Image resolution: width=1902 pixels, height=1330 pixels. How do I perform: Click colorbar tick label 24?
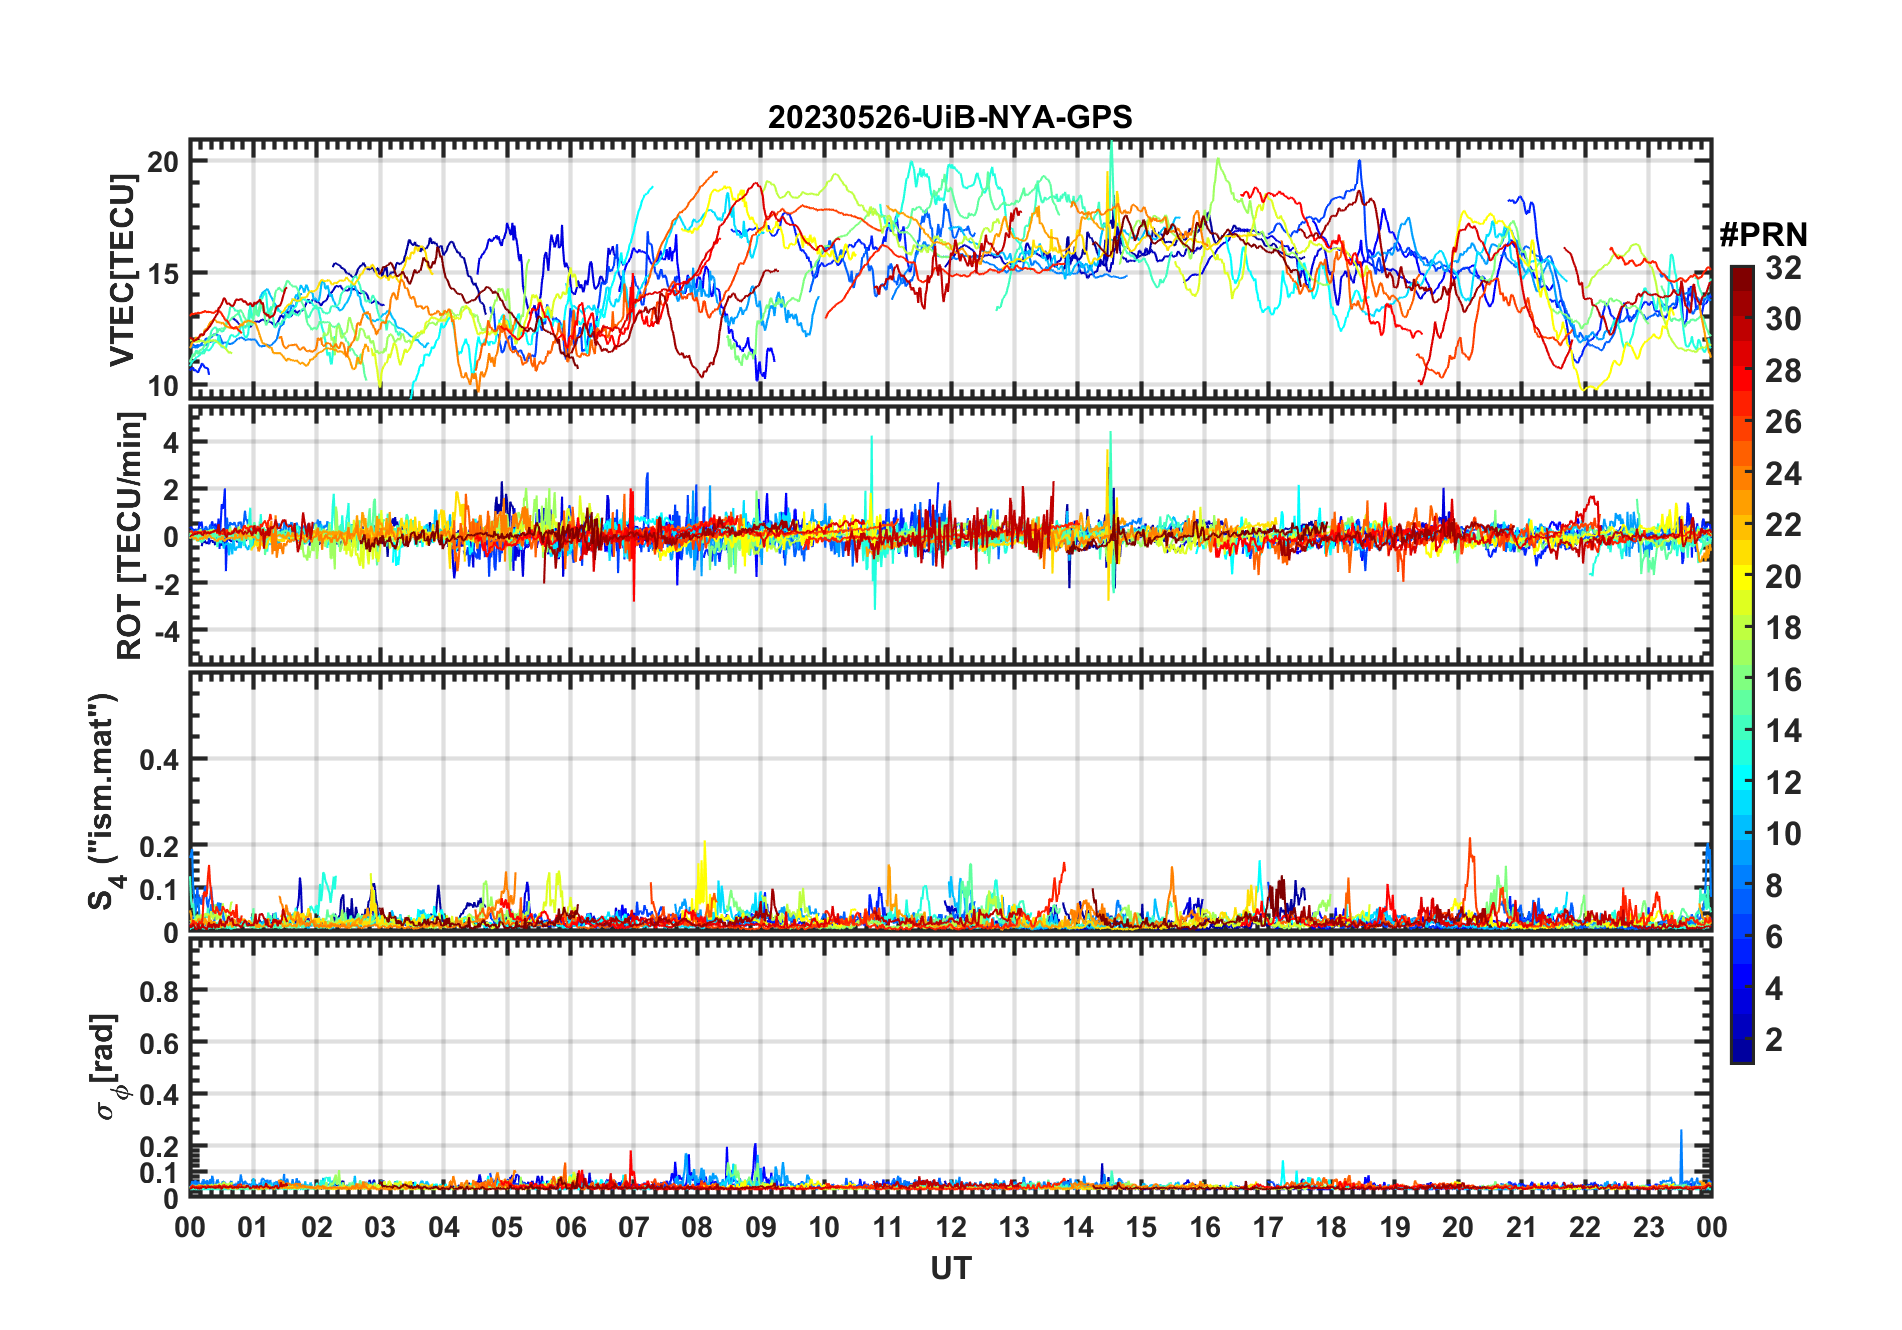(1783, 473)
